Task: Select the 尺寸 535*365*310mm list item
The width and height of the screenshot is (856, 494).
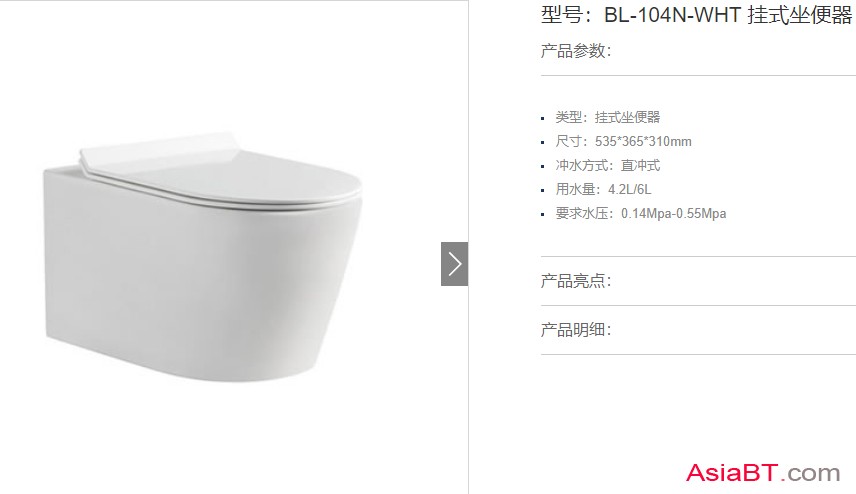Action: (623, 141)
